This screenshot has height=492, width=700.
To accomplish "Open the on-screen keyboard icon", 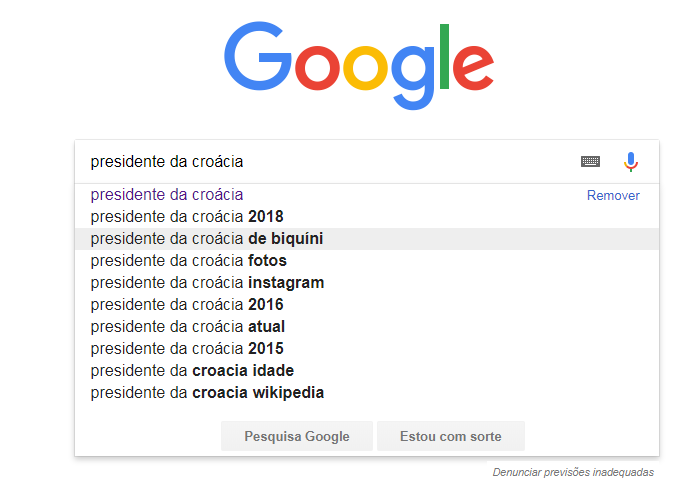I will 590,162.
